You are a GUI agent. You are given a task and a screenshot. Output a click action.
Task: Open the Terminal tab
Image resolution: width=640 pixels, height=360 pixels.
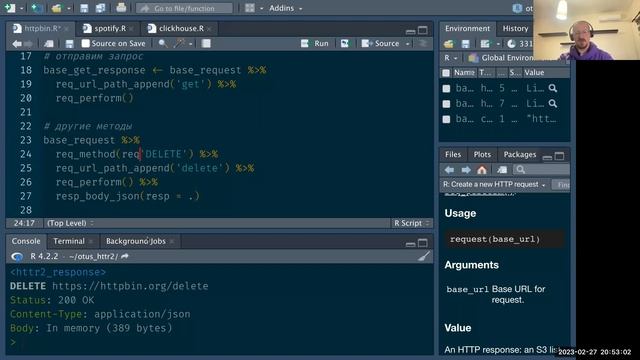point(69,241)
